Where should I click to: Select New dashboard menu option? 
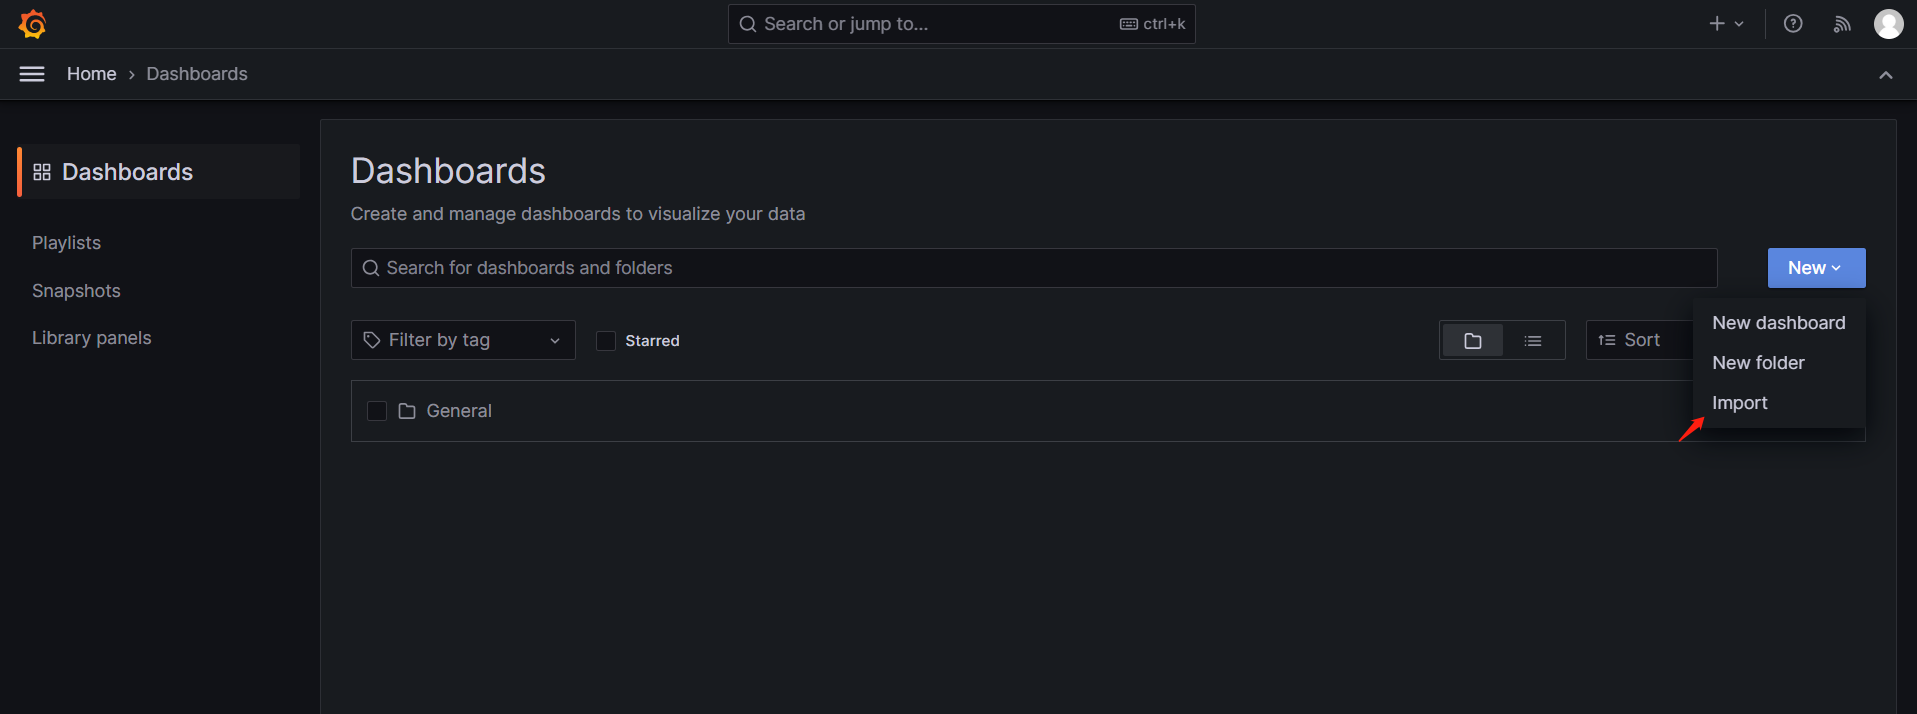click(1779, 322)
